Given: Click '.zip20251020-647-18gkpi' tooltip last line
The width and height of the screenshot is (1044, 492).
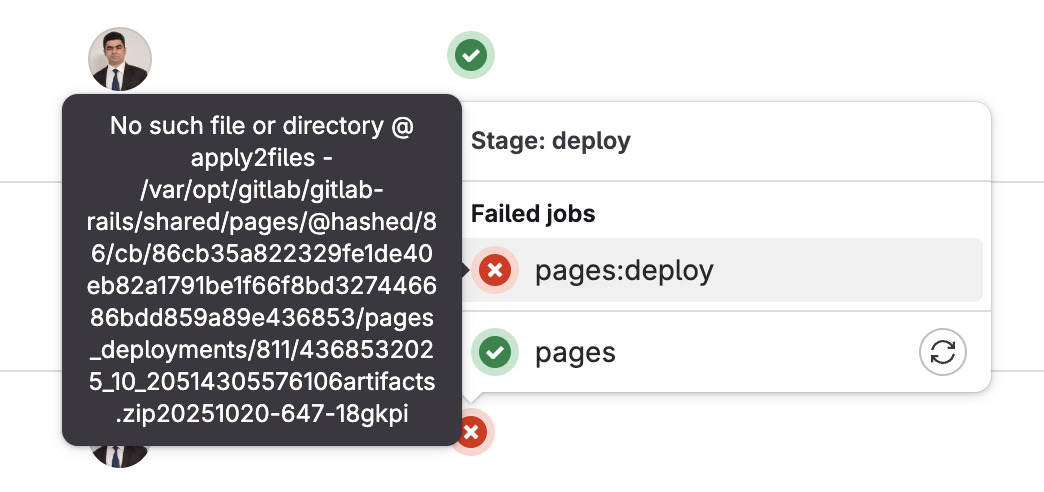Looking at the screenshot, I should coord(262,414).
